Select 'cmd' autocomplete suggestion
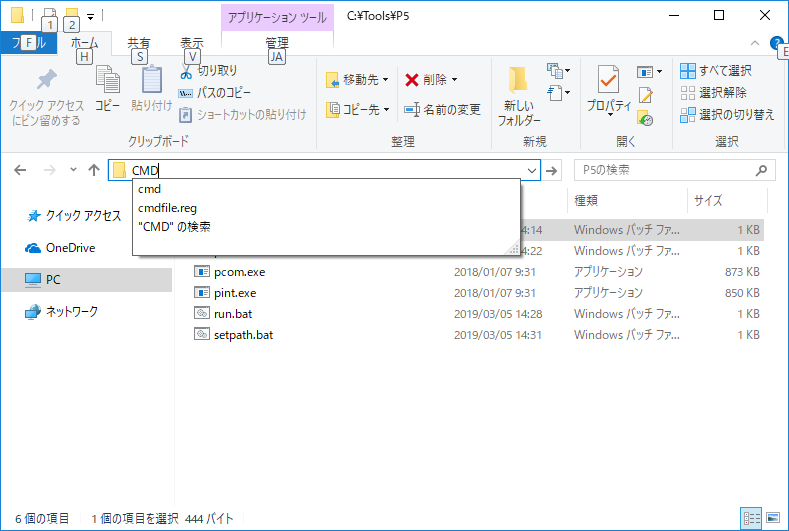 (326, 189)
